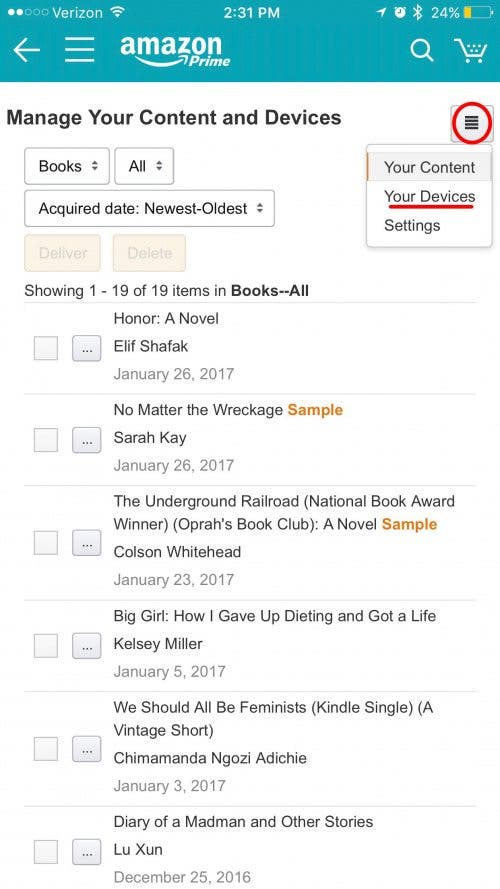The image size is (500, 889).
Task: Check the box for Honor: A Novel
Action: (46, 348)
